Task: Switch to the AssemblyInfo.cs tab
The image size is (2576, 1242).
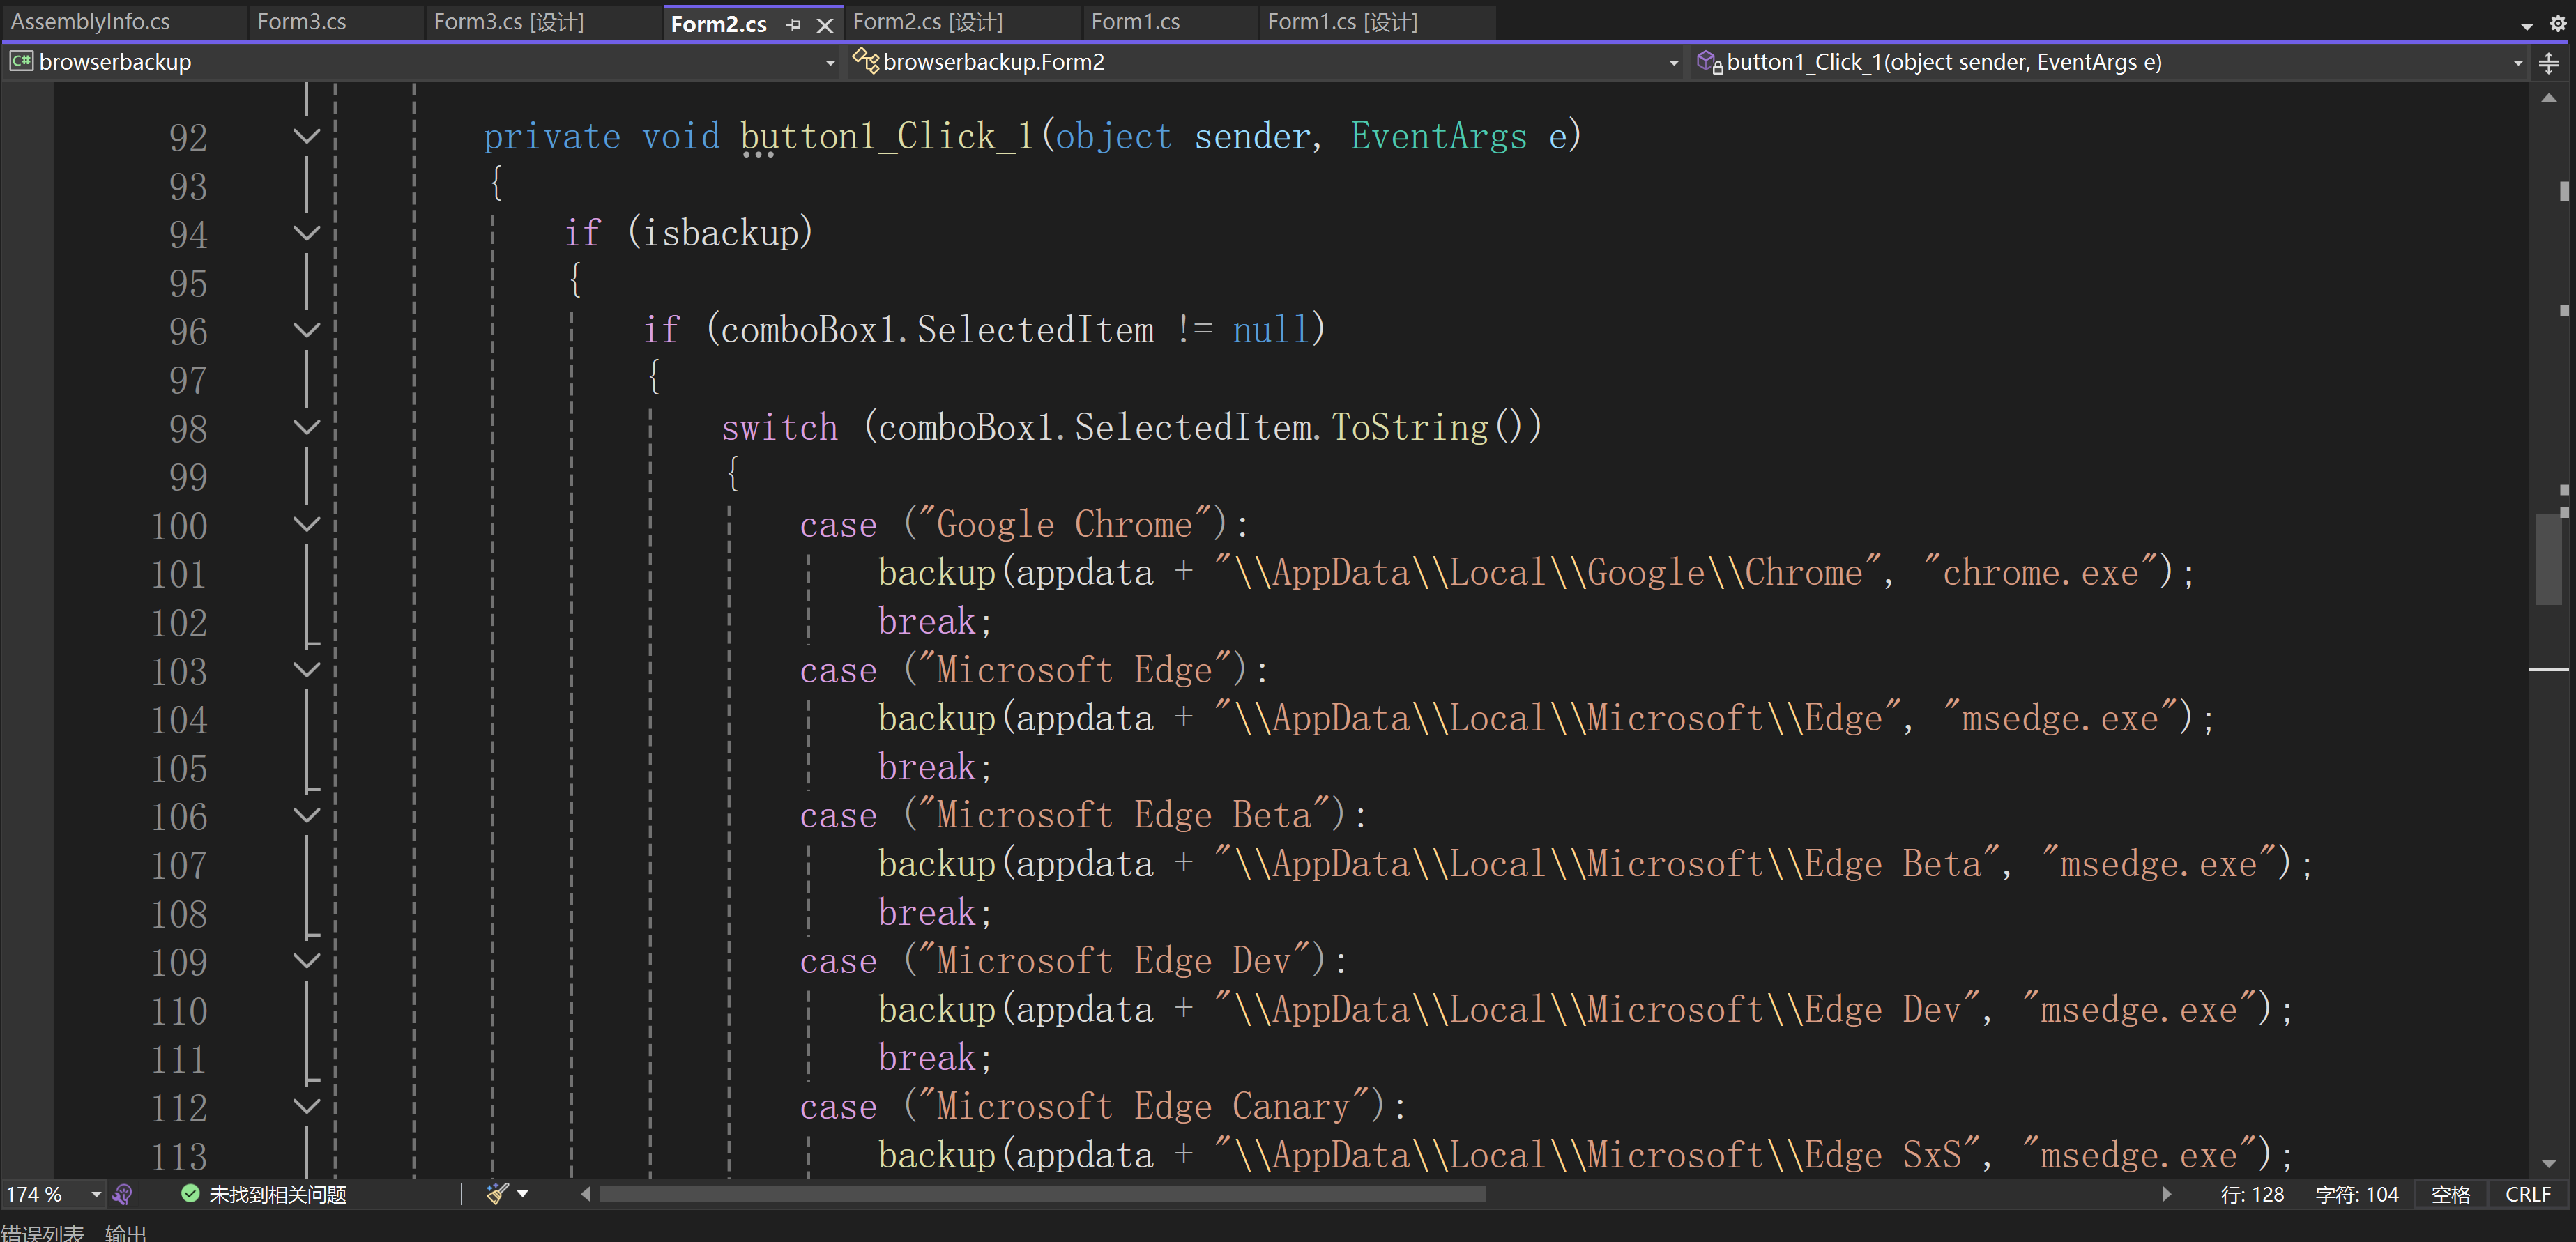Action: 90,21
